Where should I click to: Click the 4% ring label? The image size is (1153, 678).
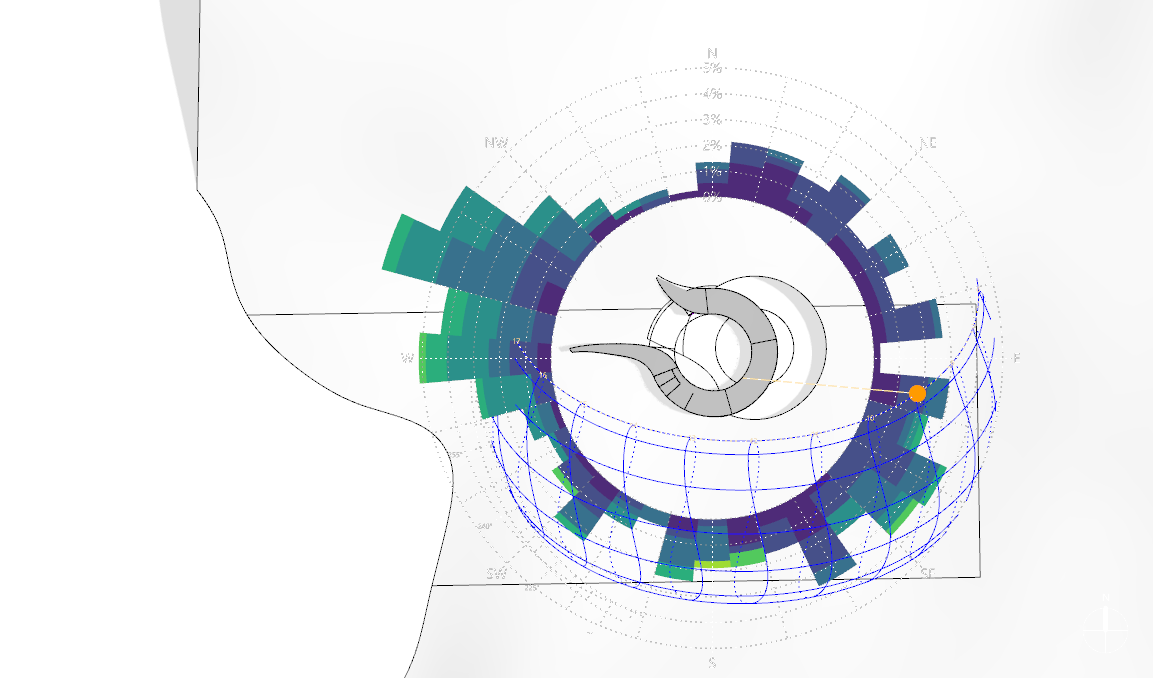click(712, 94)
